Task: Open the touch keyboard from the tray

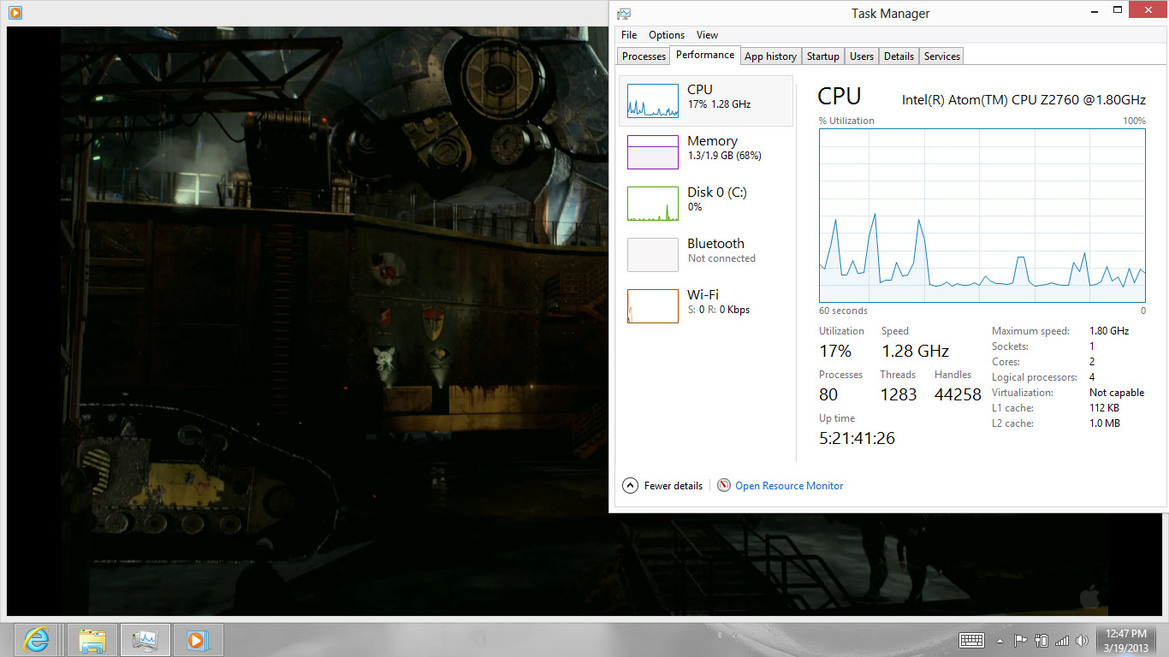Action: pos(971,641)
